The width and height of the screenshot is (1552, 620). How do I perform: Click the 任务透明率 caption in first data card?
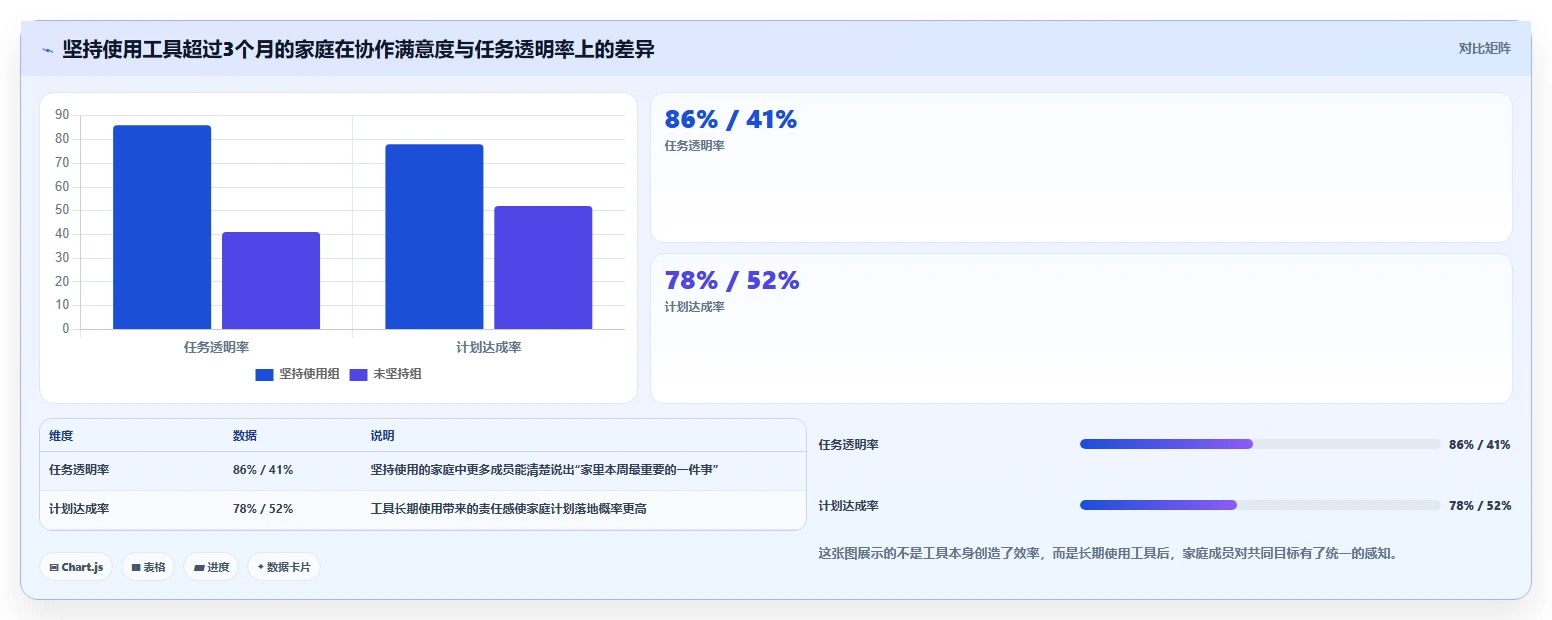click(695, 145)
